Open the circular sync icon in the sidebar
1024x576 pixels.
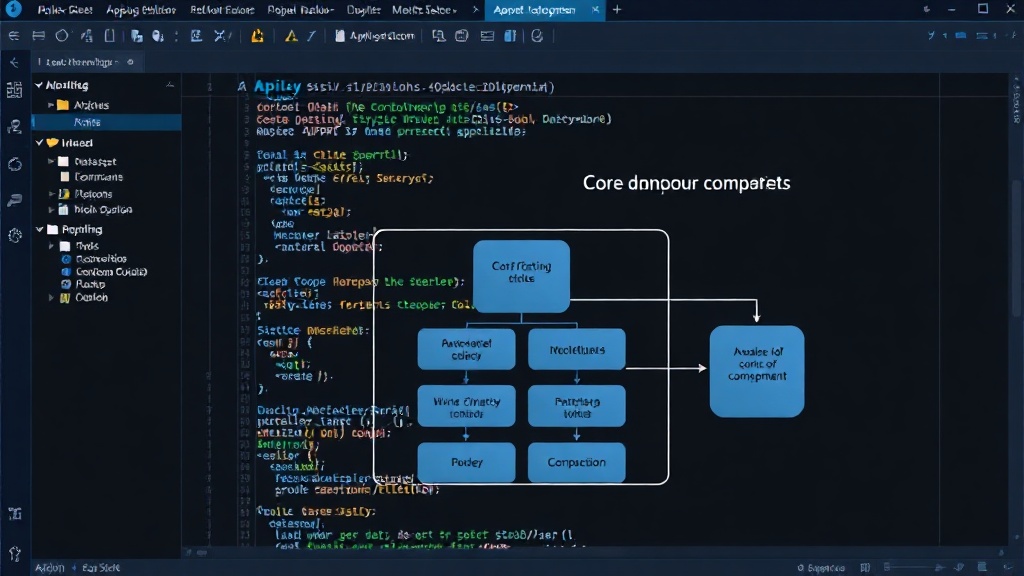click(x=14, y=164)
